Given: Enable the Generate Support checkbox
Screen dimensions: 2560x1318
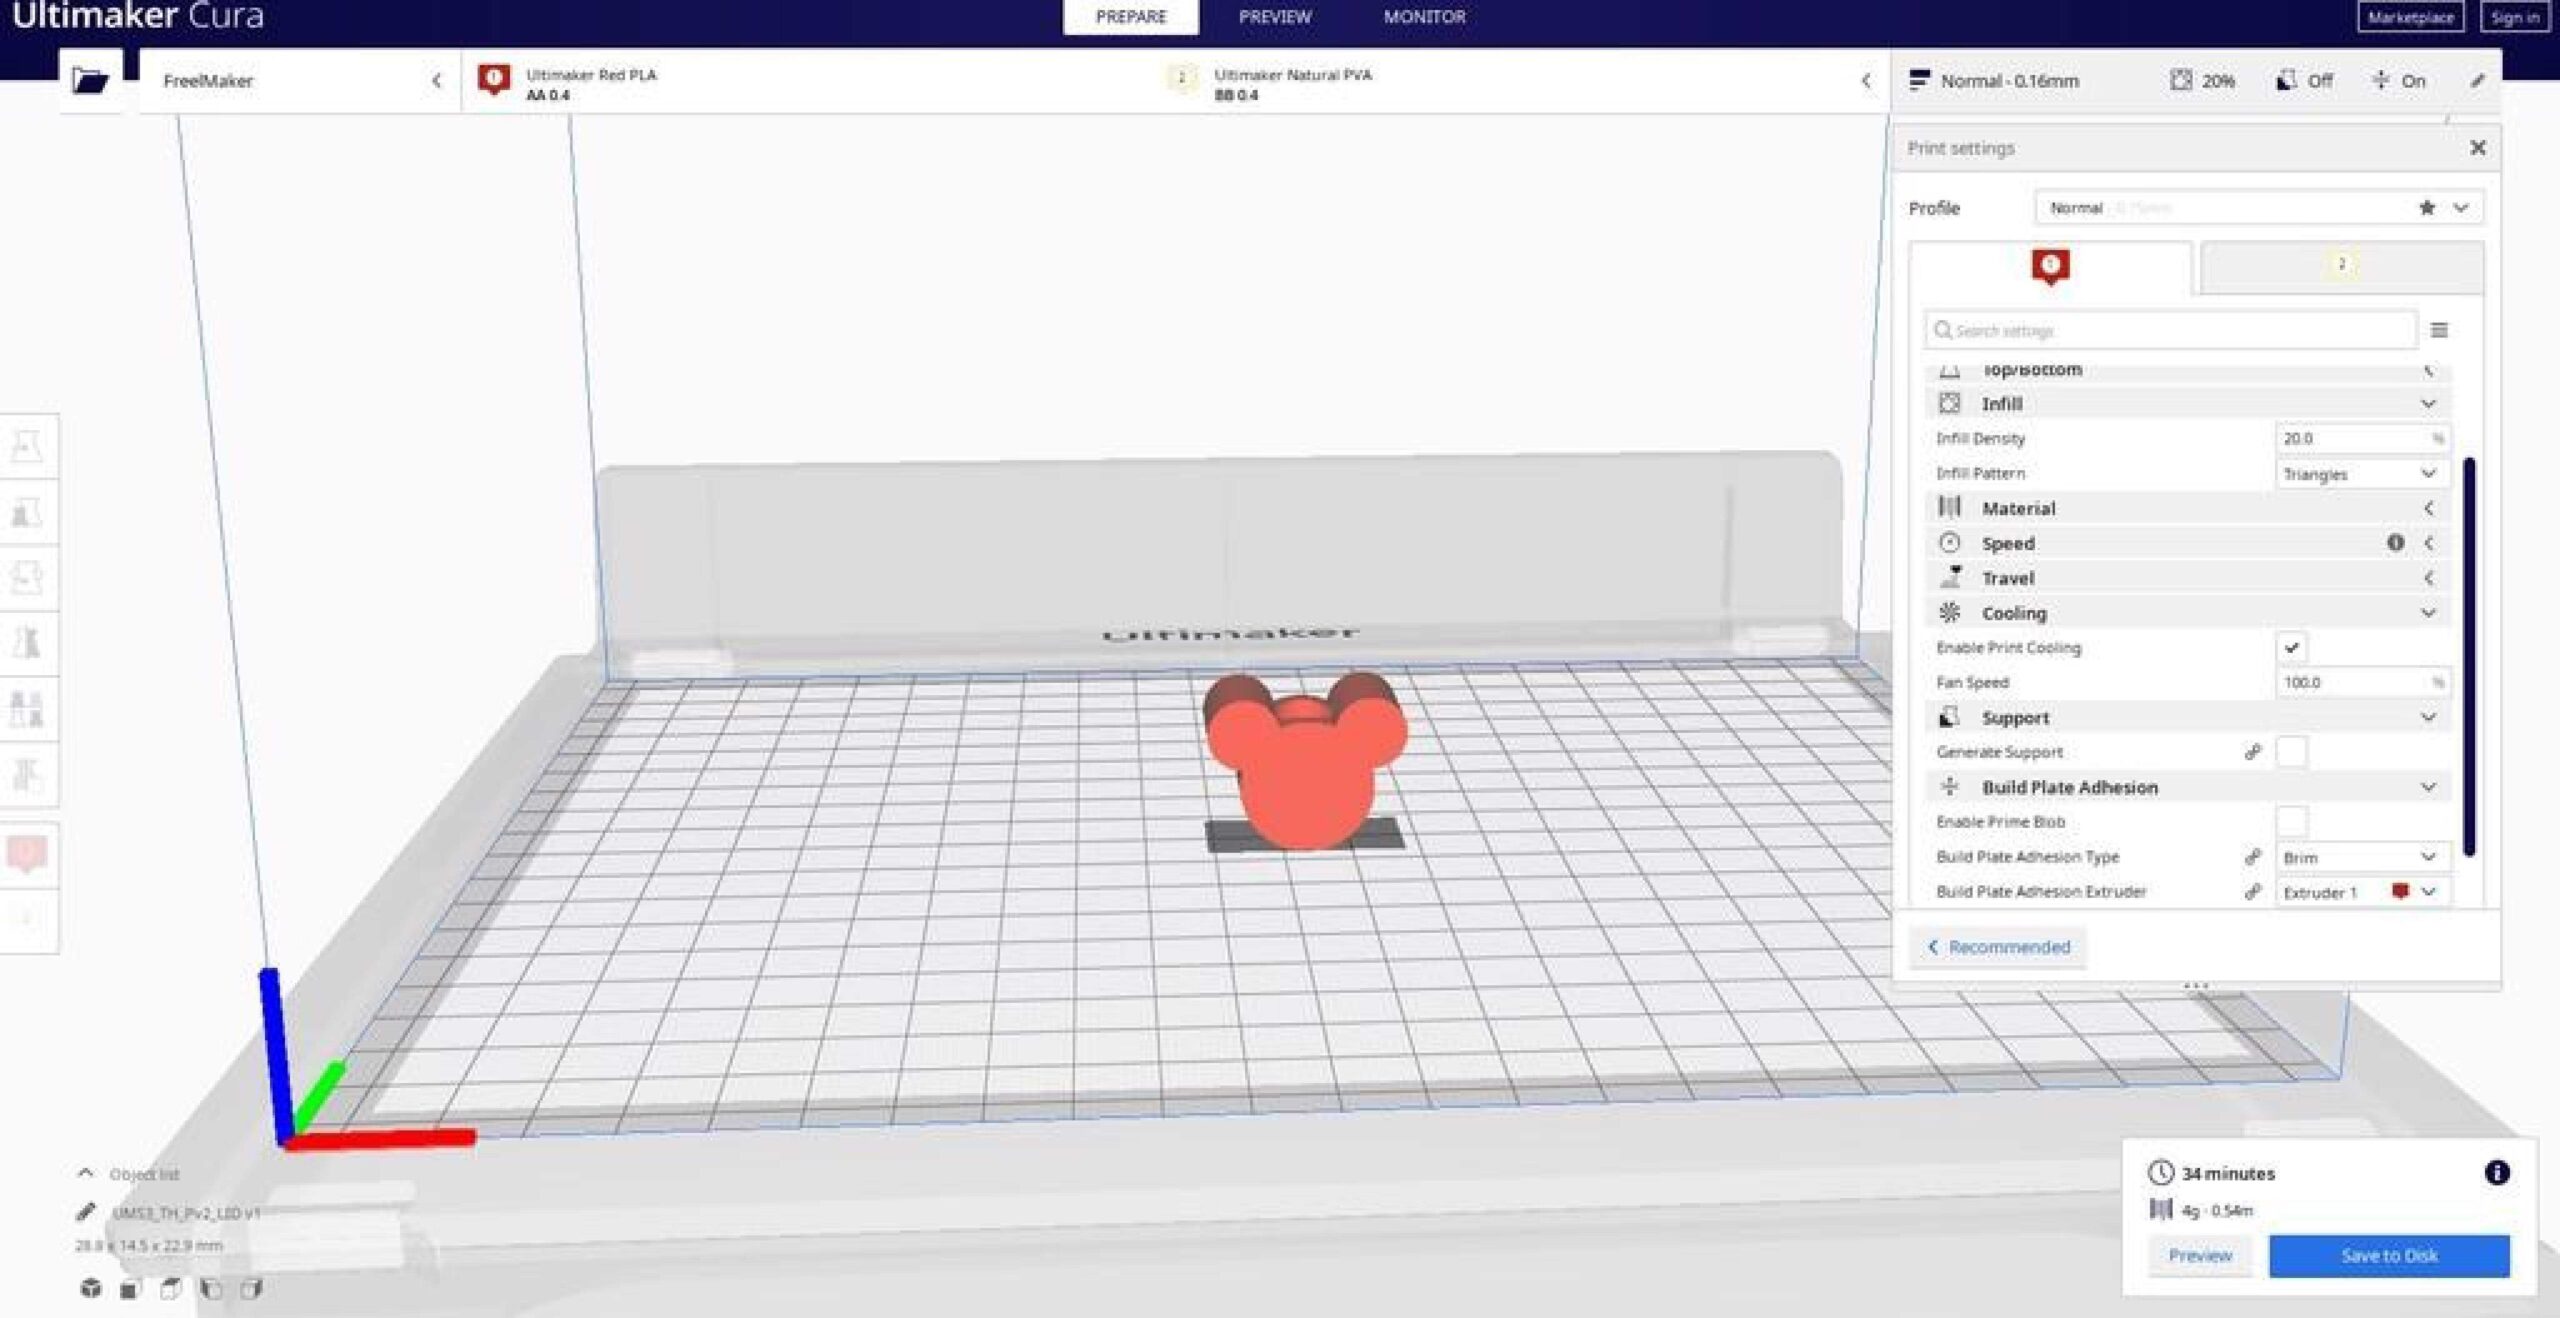Looking at the screenshot, I should tap(2291, 752).
